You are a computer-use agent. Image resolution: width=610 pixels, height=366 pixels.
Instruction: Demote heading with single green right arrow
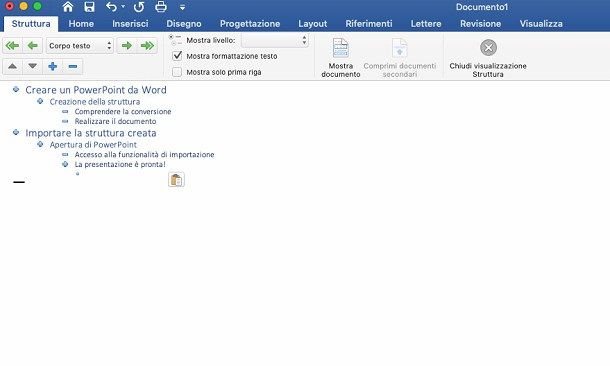pos(127,46)
